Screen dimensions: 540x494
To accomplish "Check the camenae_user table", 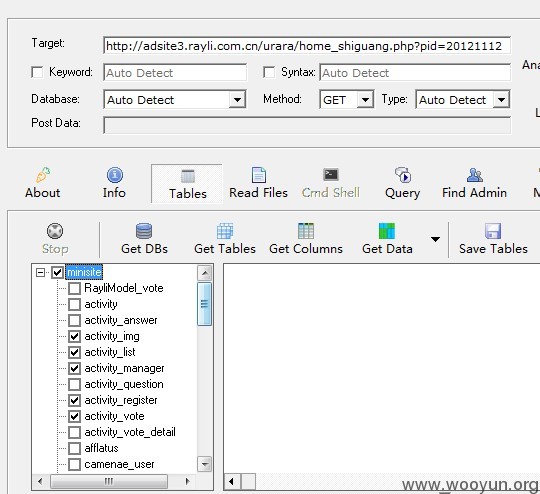I will (74, 464).
